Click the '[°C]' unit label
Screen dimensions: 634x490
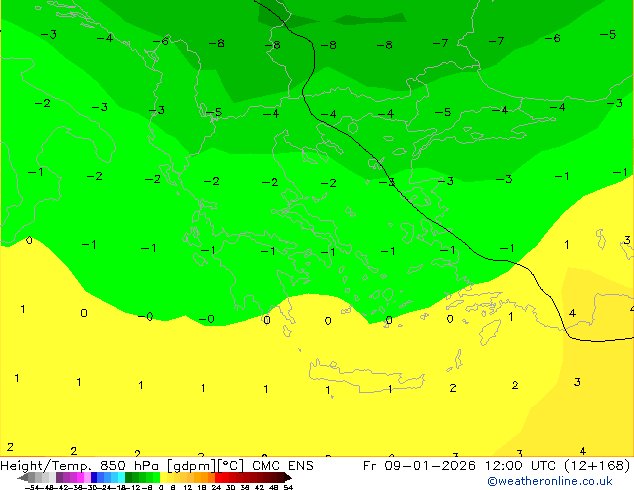click(x=231, y=466)
